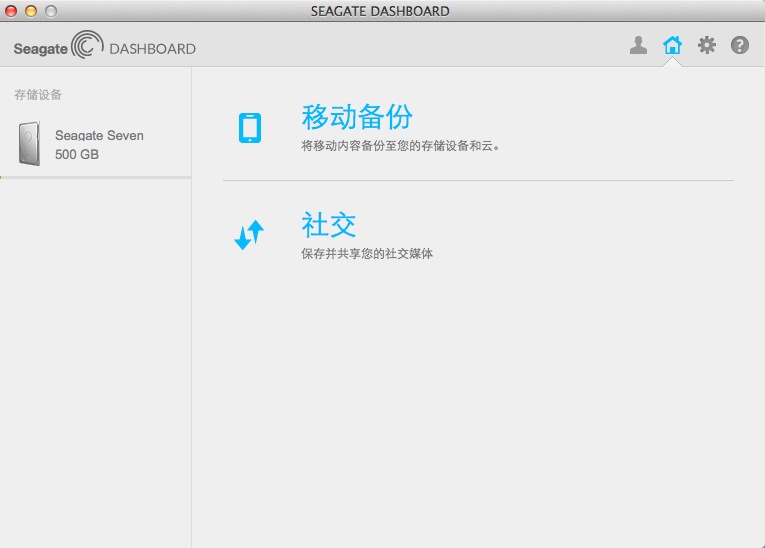Select the Seagate Seven device name
The width and height of the screenshot is (765, 548).
pyautogui.click(x=99, y=135)
